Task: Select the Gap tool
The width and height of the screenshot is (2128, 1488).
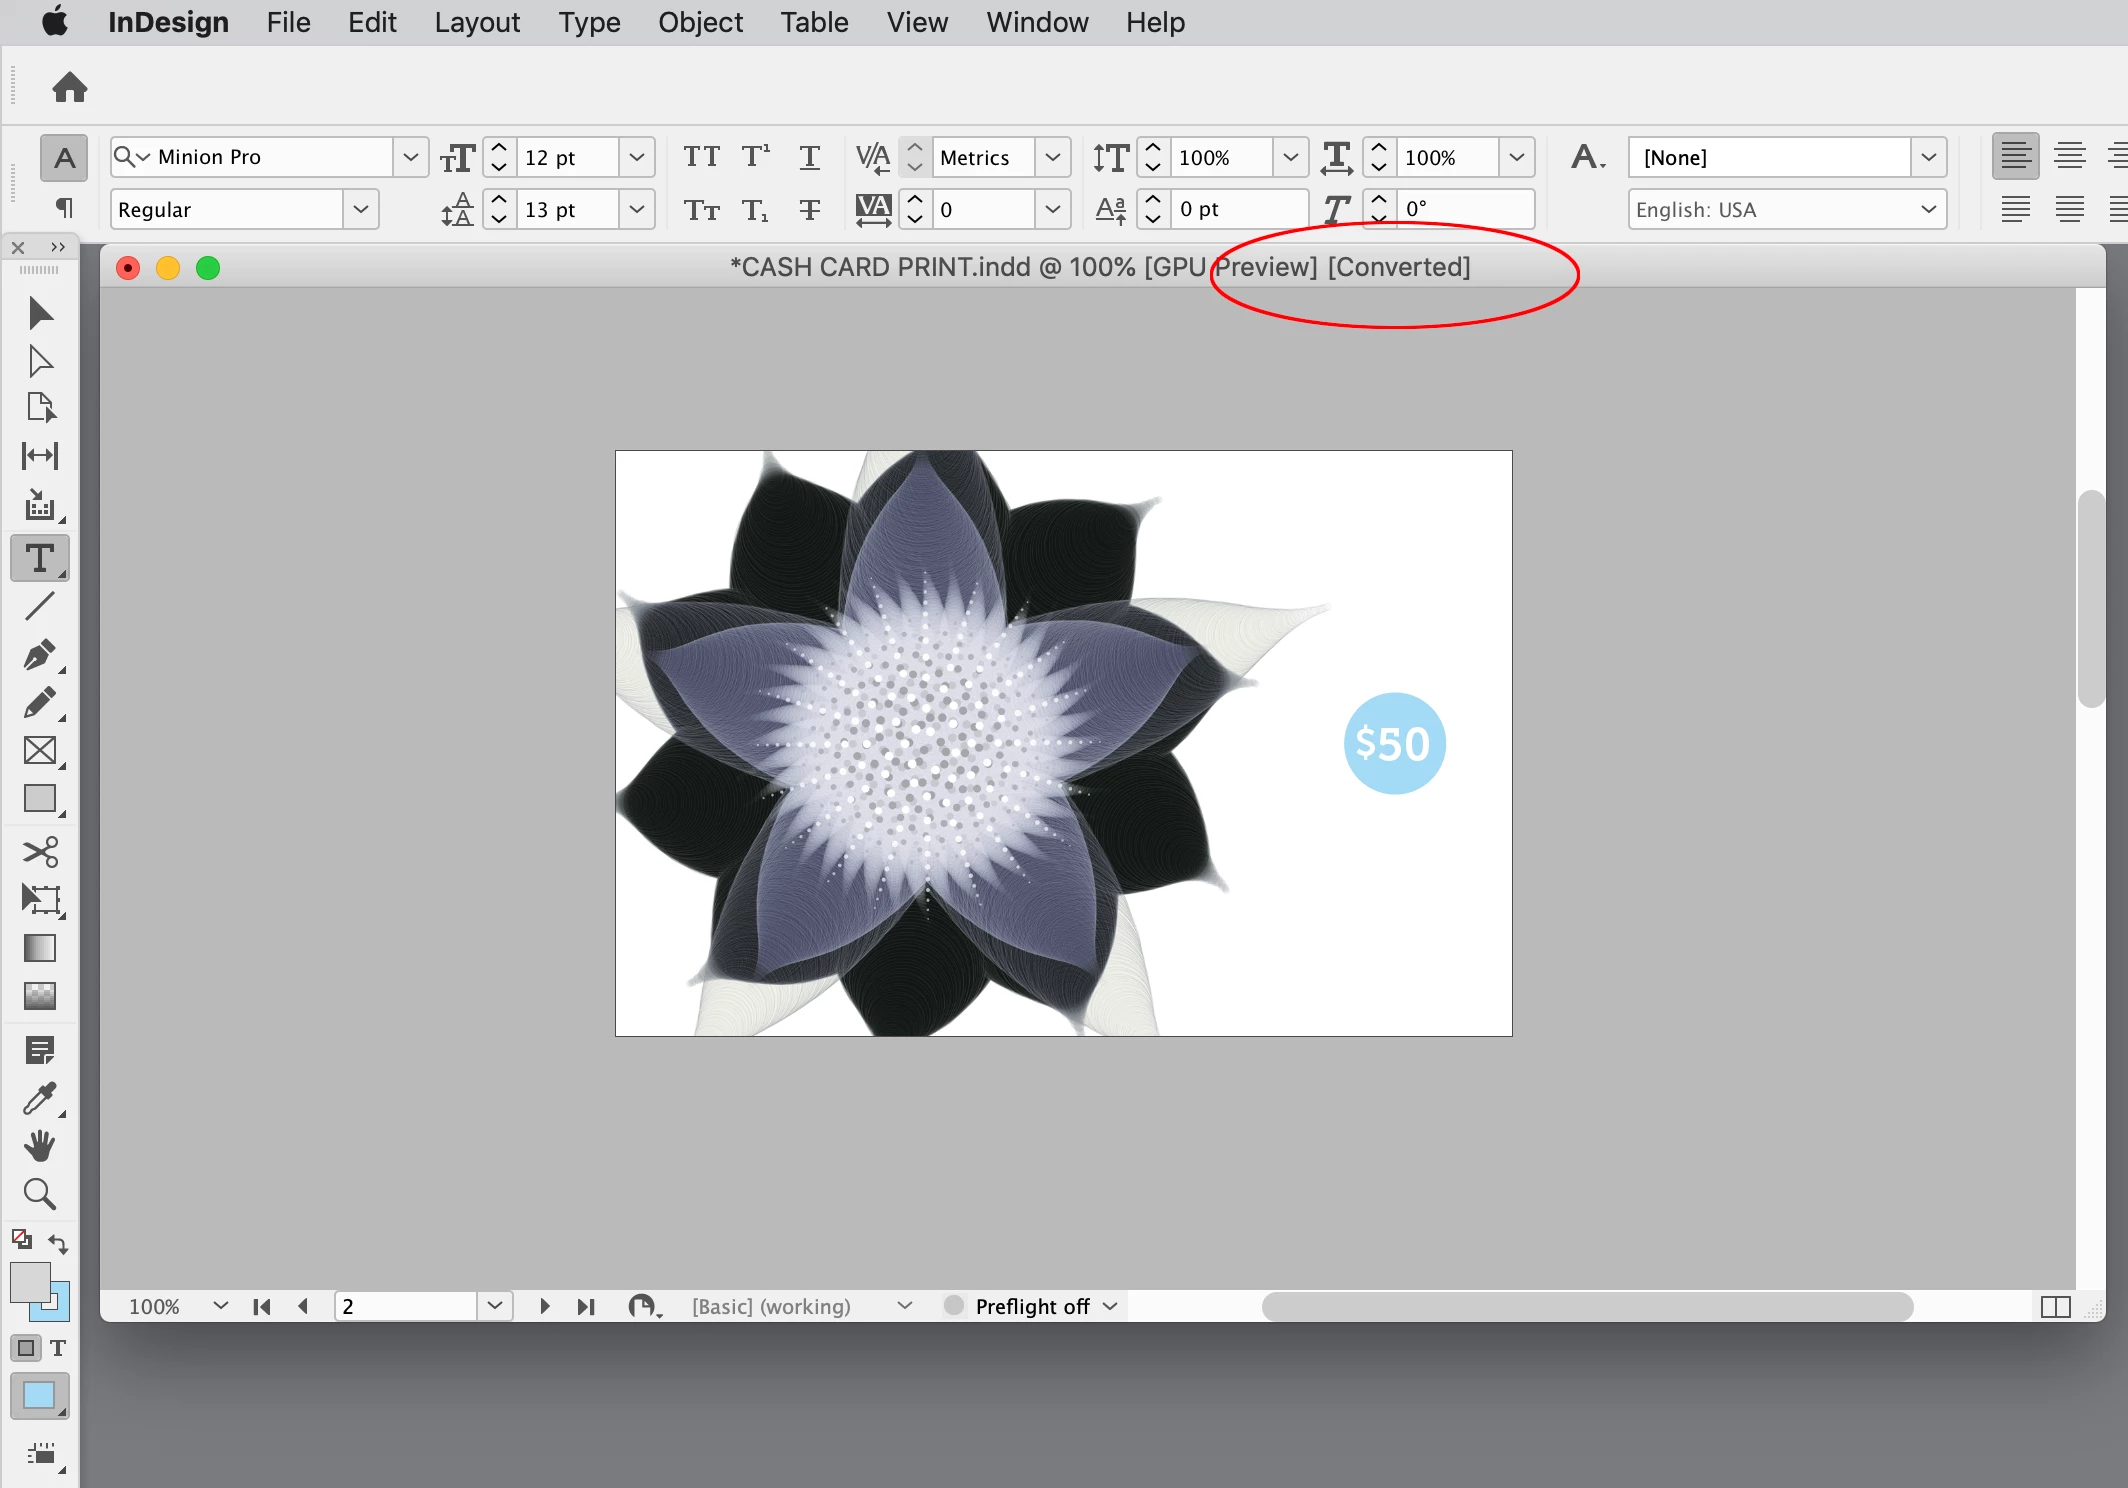Action: (40, 456)
